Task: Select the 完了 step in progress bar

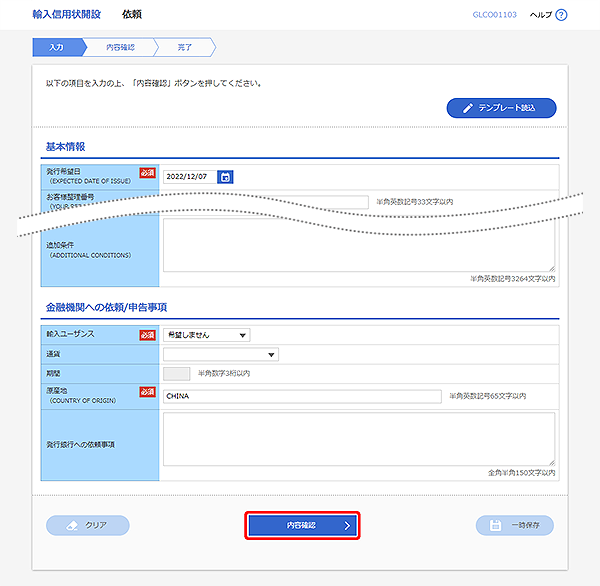Action: pyautogui.click(x=184, y=47)
